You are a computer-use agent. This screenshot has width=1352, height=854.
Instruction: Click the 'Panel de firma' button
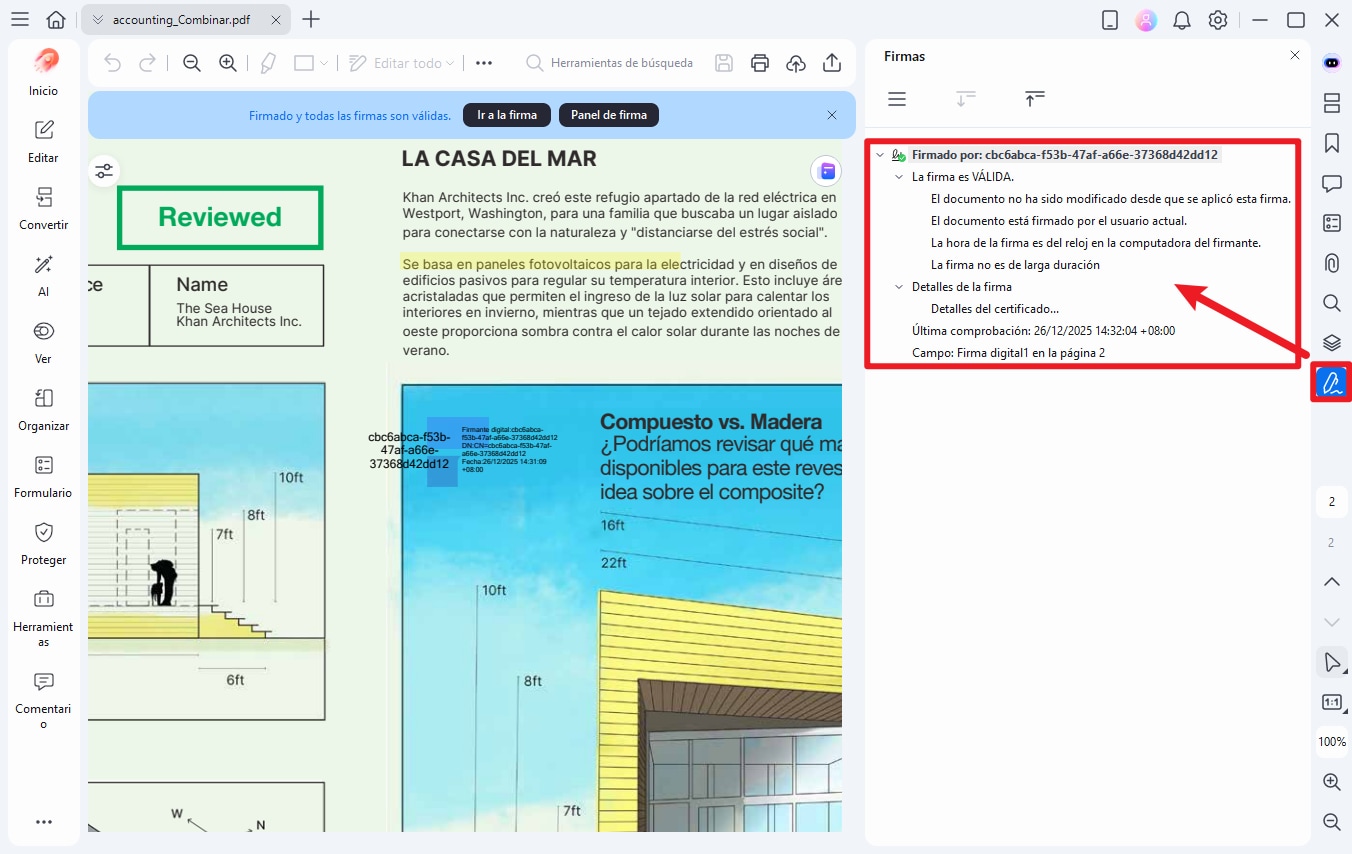point(608,115)
